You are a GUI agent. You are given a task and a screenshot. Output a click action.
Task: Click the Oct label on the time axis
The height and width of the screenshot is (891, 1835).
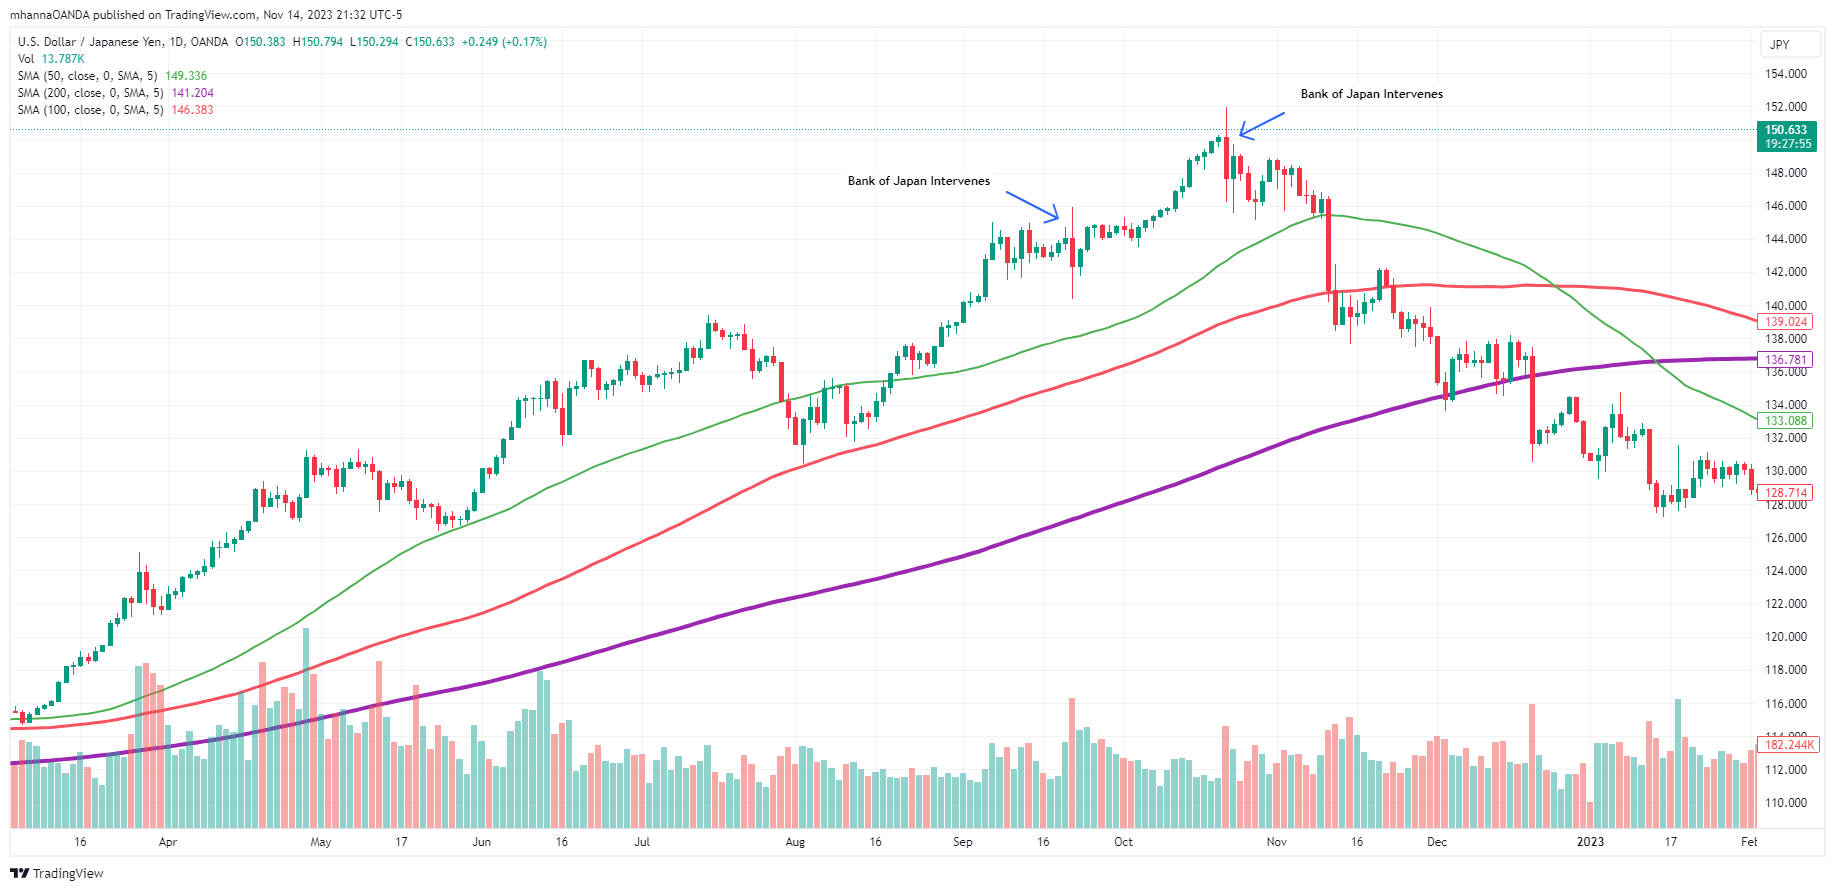tap(1123, 842)
